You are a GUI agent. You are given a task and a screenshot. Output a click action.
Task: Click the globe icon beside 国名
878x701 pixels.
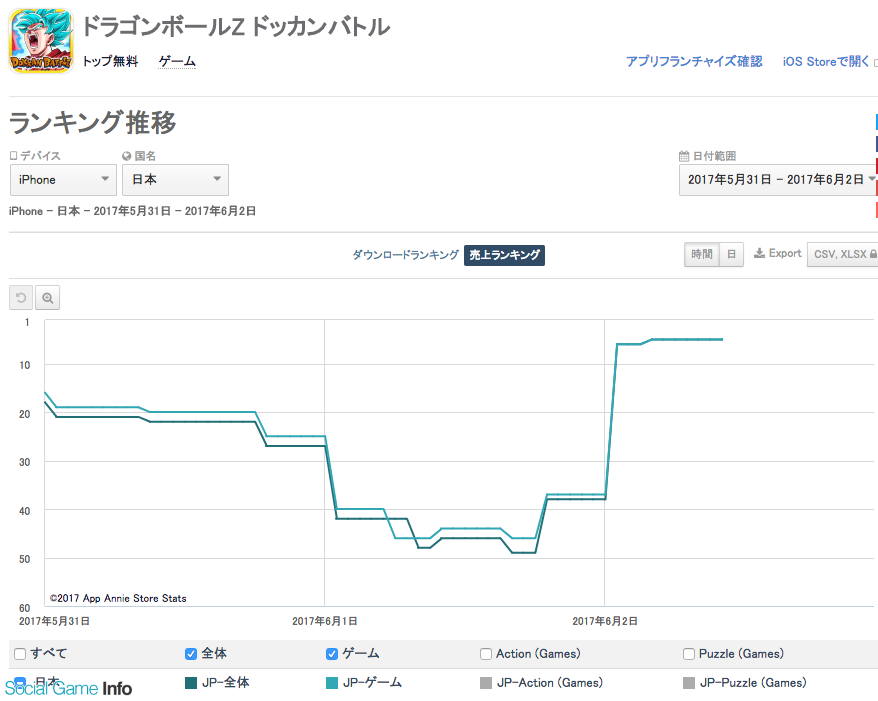[x=127, y=156]
